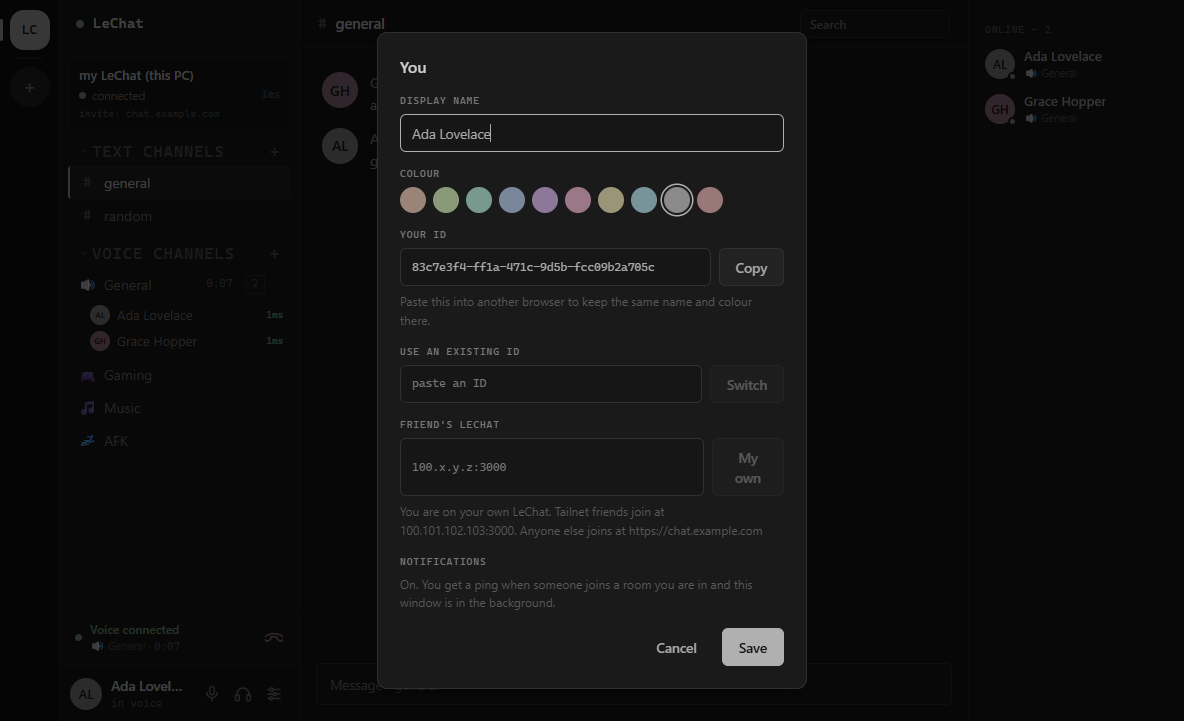This screenshot has height=721, width=1184.
Task: Join the Gaming voice channel
Action: click(180, 375)
